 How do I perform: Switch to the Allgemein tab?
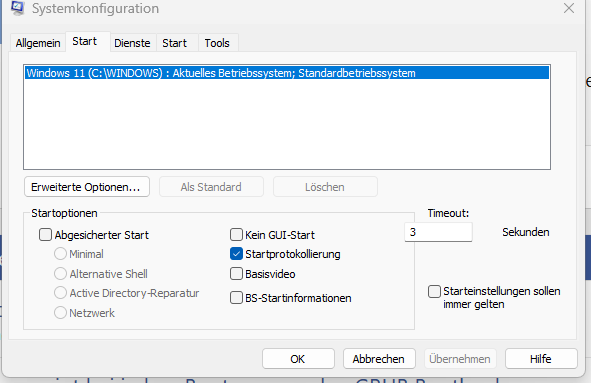[38, 43]
